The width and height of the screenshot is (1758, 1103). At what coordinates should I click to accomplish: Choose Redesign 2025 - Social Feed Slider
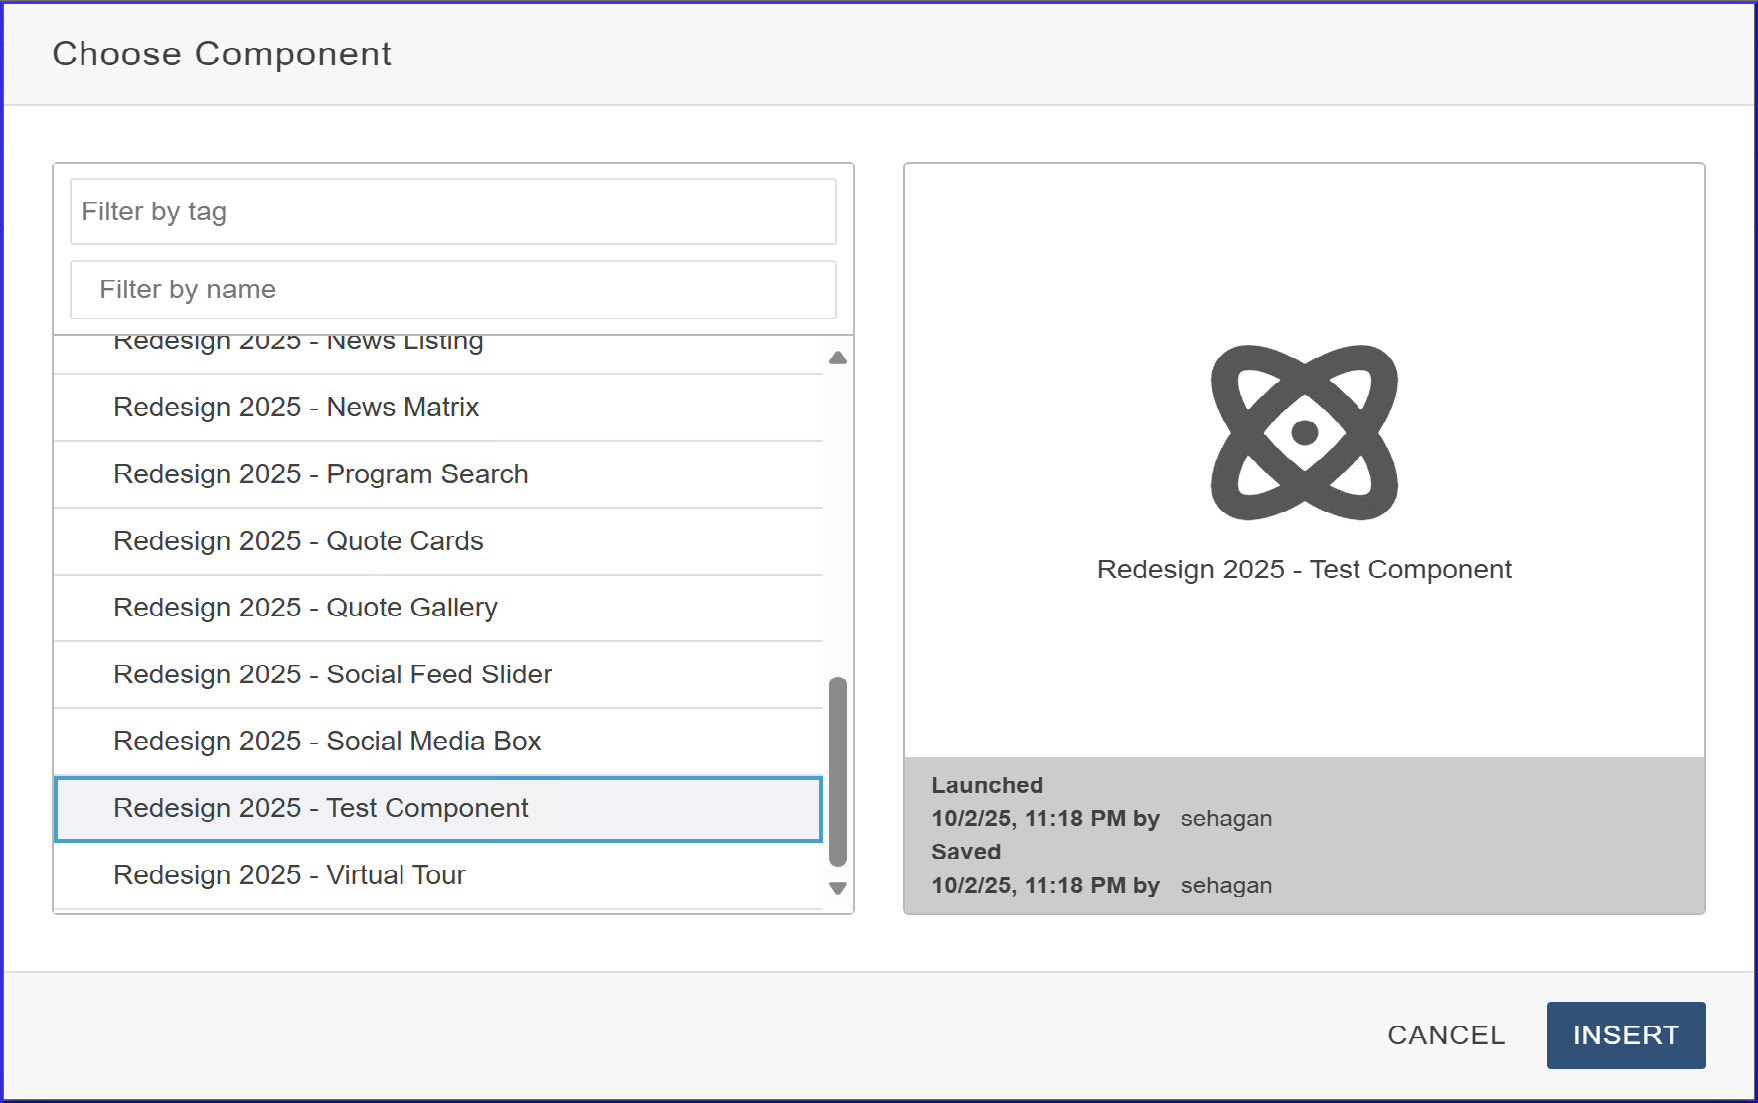tap(332, 675)
